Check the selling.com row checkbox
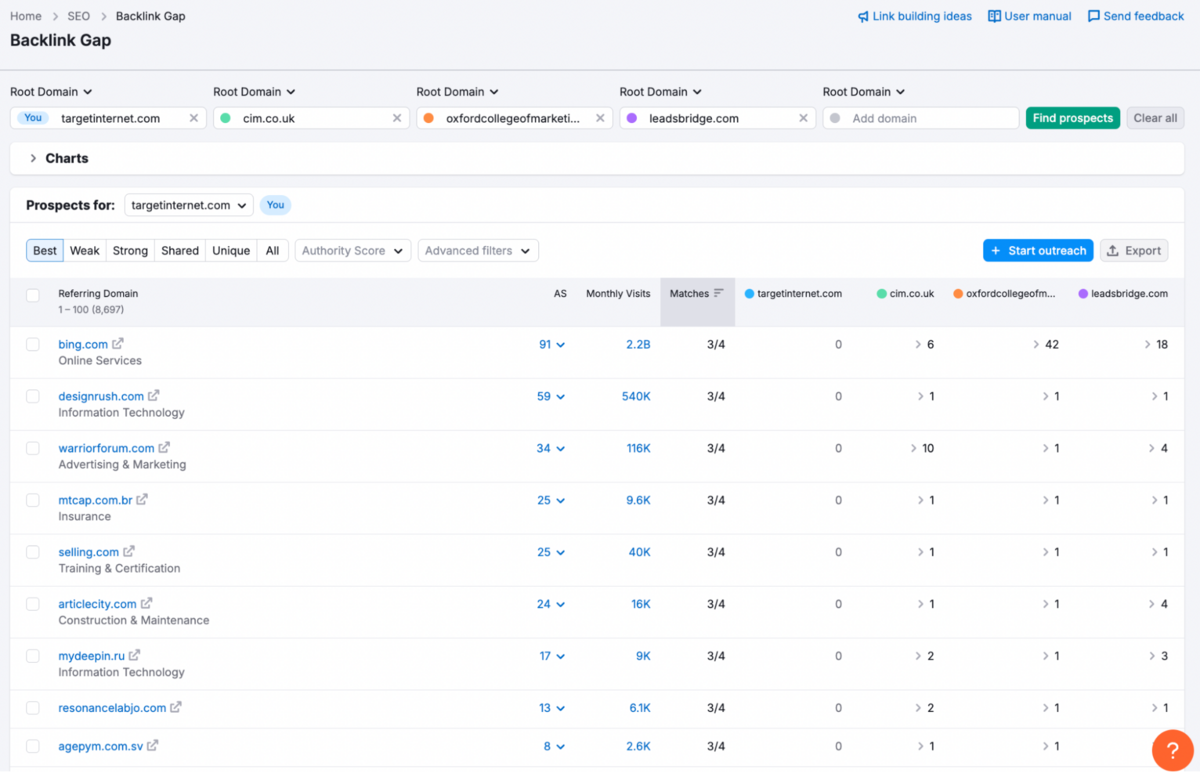 (x=33, y=552)
